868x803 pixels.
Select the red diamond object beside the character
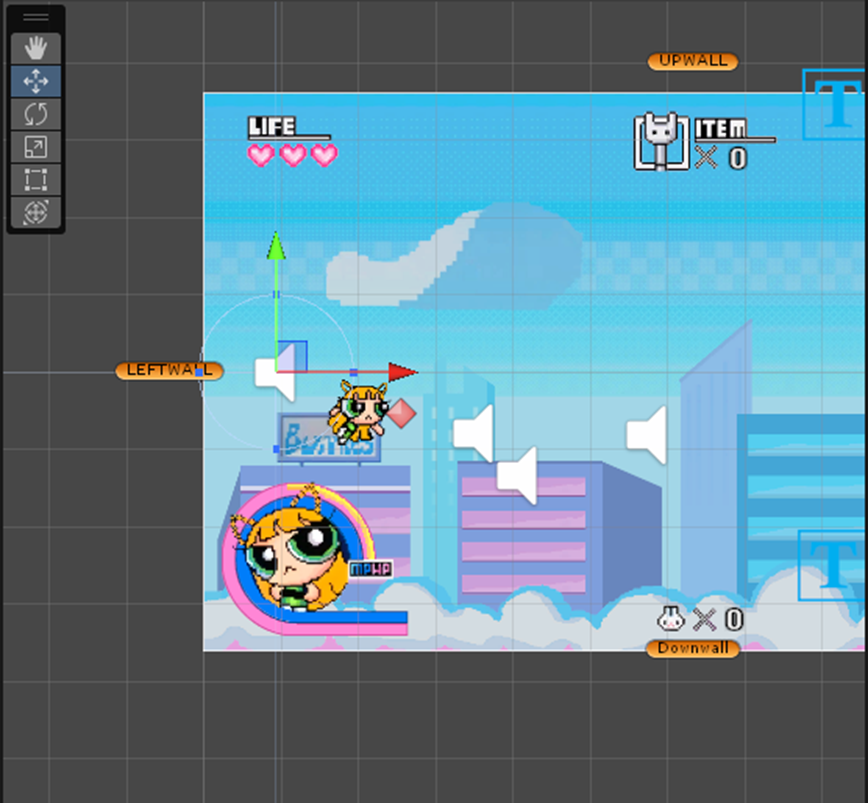(x=401, y=413)
